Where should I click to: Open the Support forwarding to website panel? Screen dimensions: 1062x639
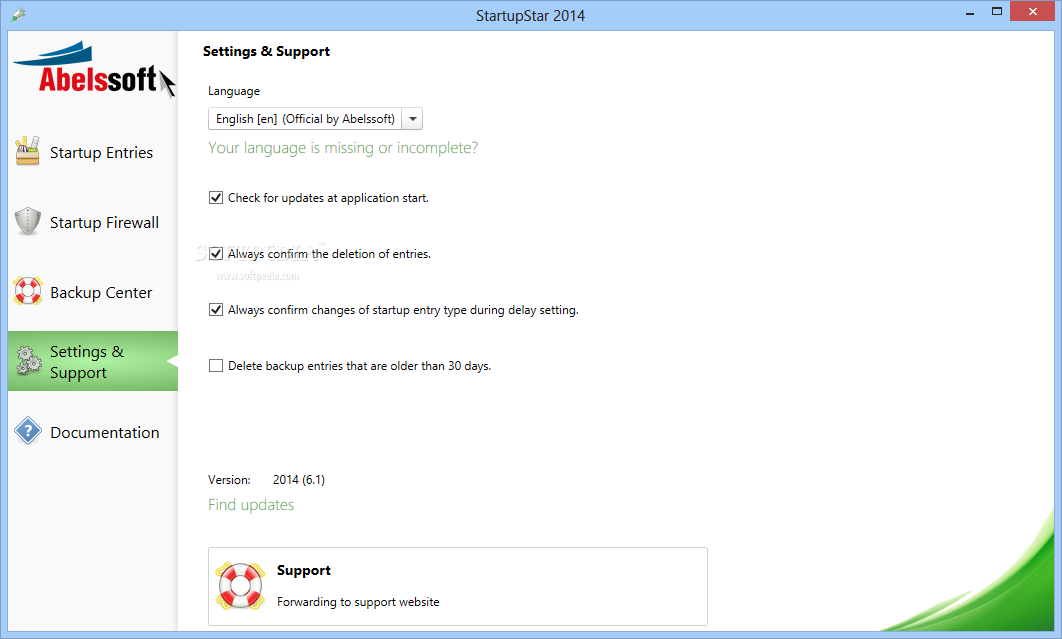tap(458, 586)
